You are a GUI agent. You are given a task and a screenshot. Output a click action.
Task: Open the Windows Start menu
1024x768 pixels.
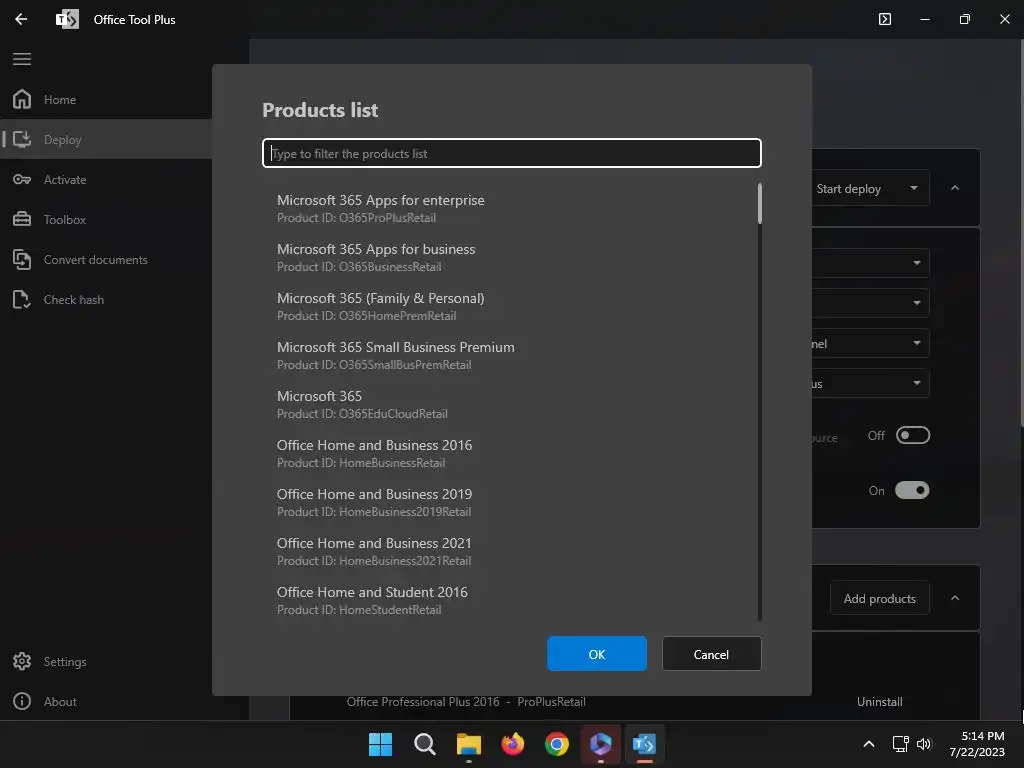(380, 744)
